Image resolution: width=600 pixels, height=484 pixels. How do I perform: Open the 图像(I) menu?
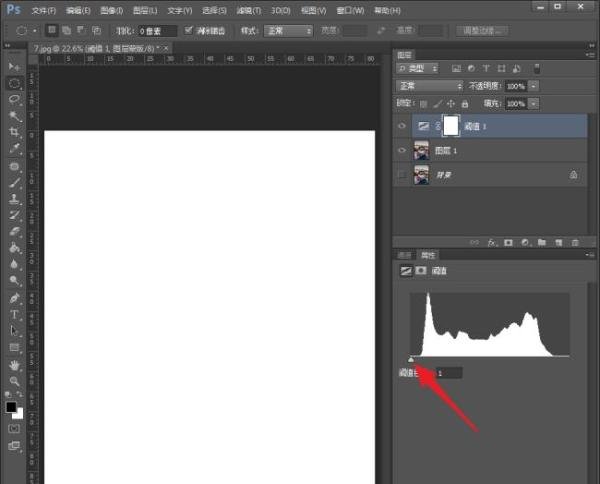point(111,10)
